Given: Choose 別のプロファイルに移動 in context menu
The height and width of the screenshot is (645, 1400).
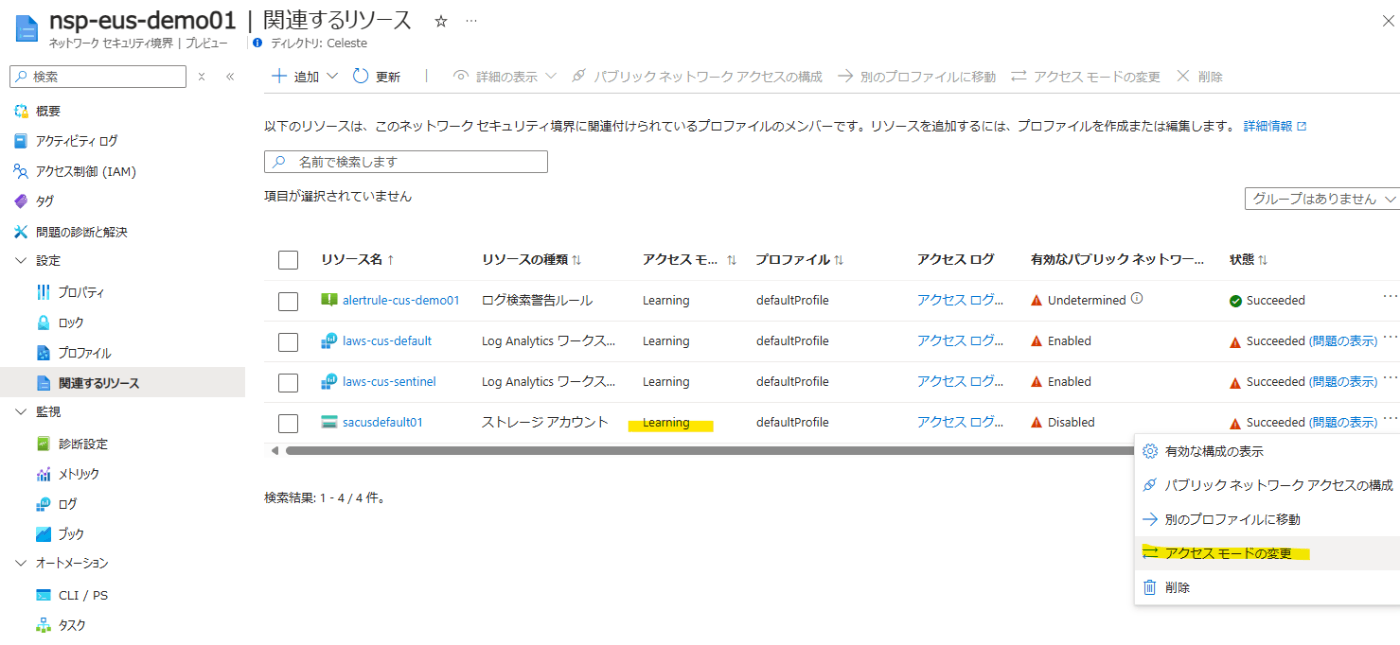Looking at the screenshot, I should coord(1267,520).
